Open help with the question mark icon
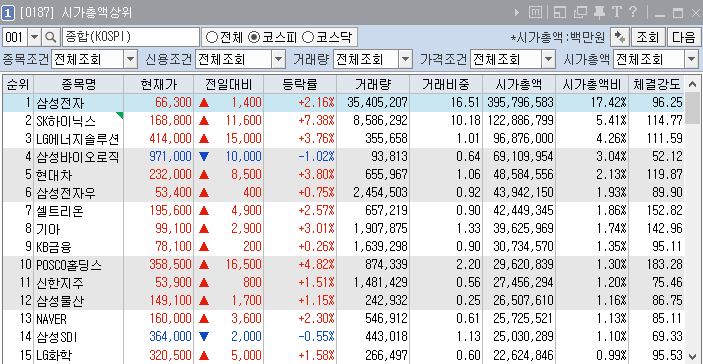 point(633,12)
